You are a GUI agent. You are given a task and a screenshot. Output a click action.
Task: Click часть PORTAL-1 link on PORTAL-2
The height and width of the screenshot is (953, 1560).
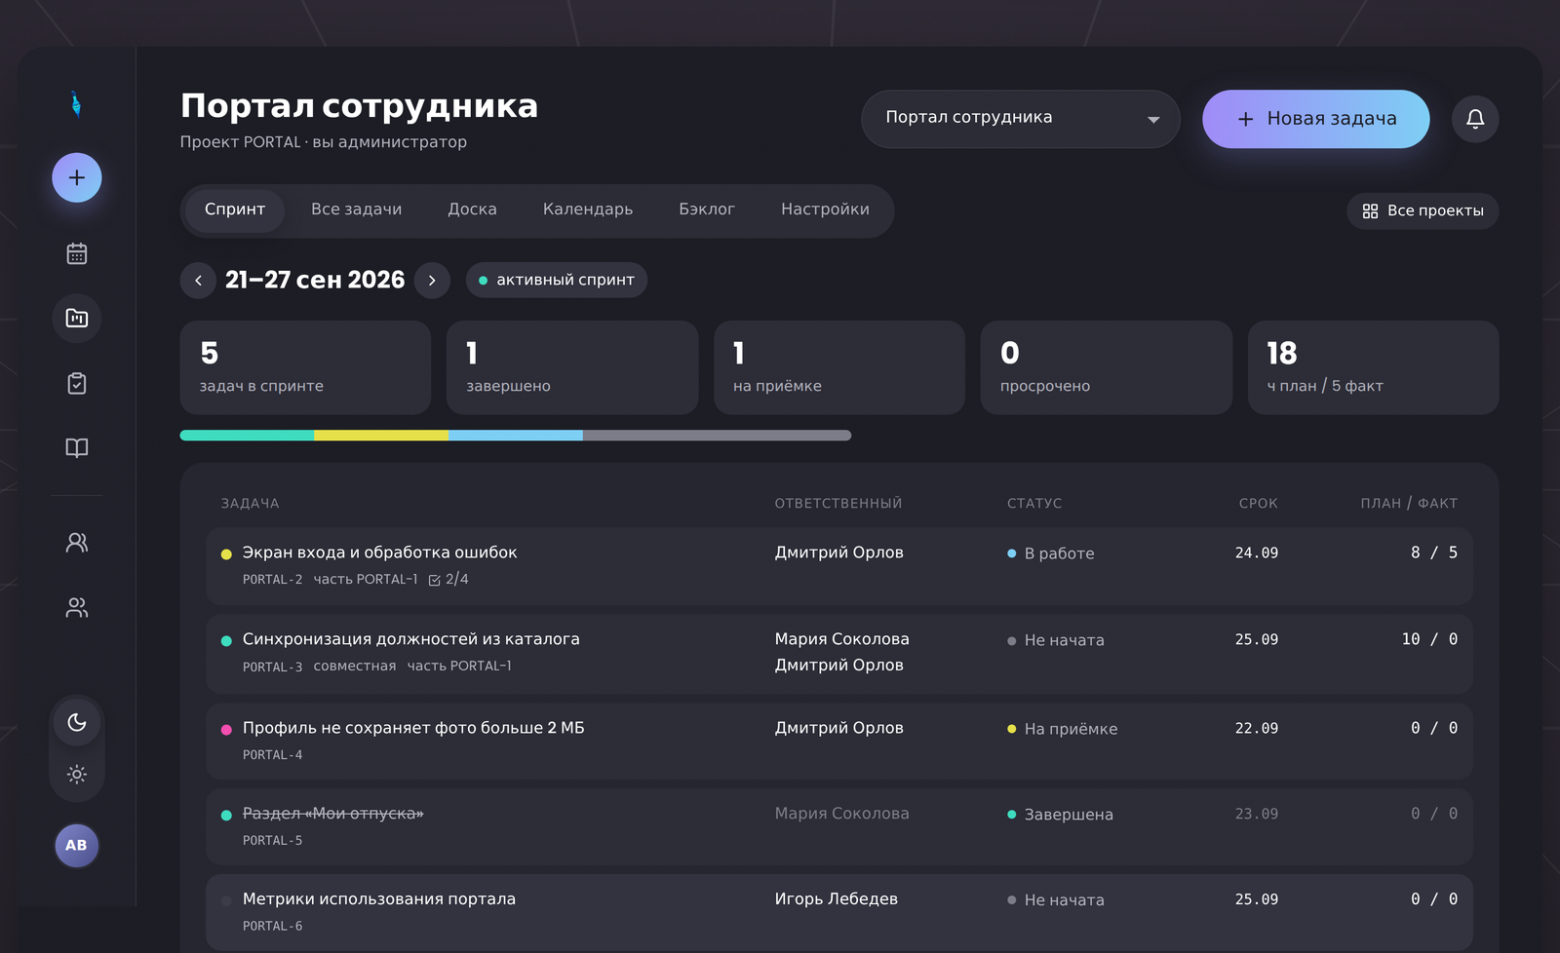(x=366, y=580)
